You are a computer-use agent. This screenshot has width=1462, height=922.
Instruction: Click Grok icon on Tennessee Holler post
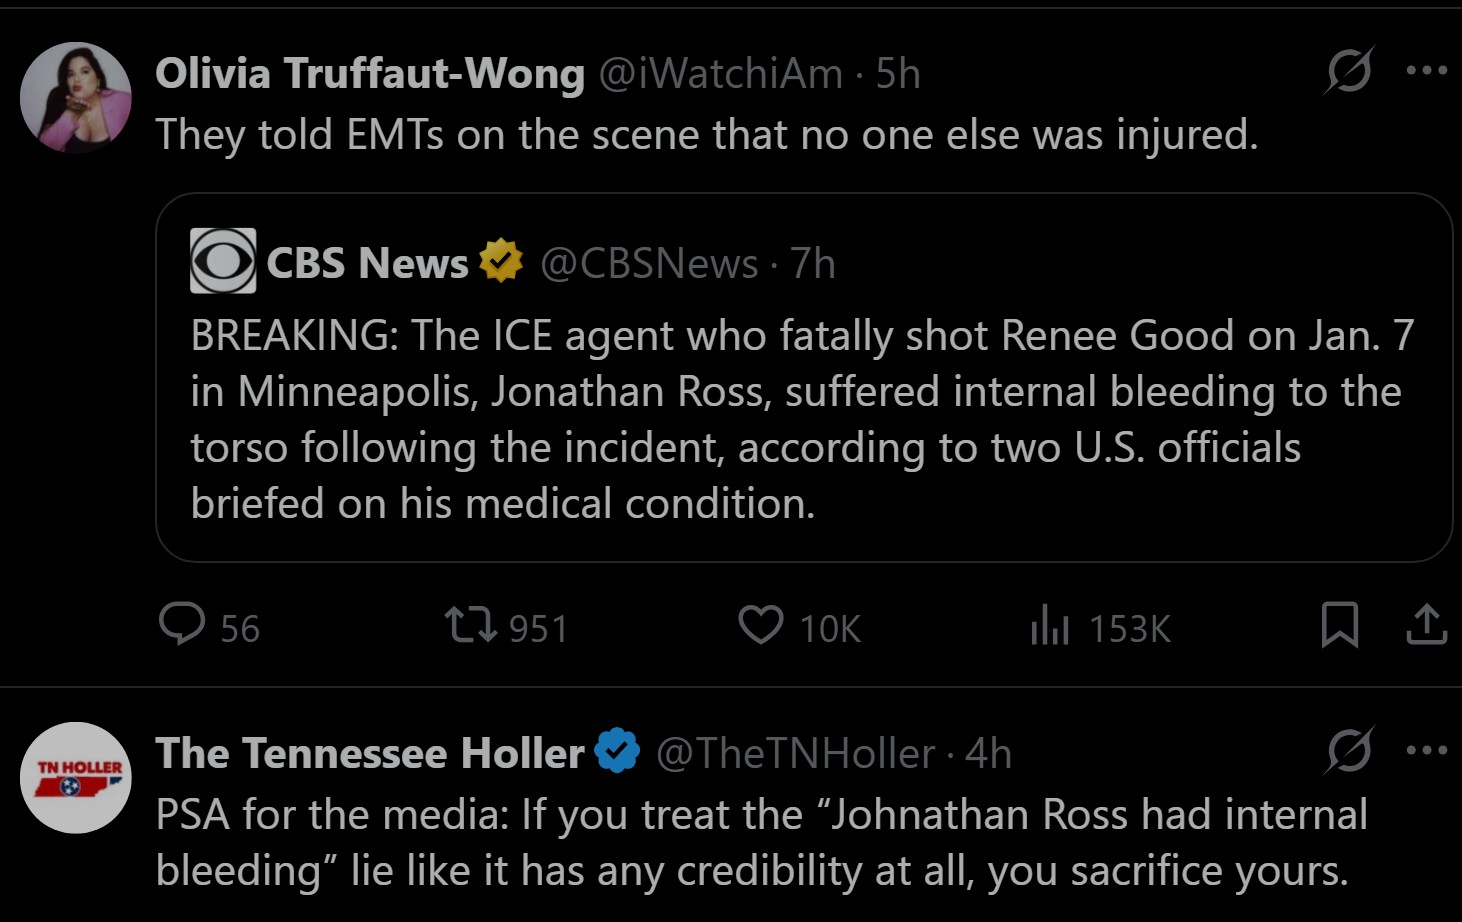click(x=1349, y=751)
